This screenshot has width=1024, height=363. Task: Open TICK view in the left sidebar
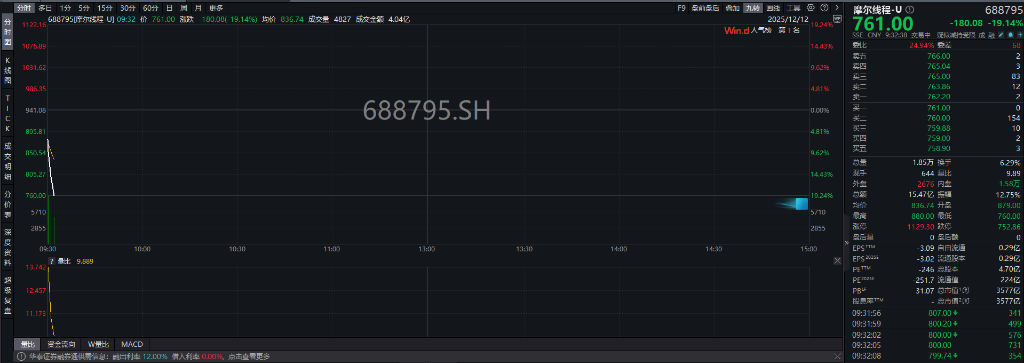click(8, 112)
